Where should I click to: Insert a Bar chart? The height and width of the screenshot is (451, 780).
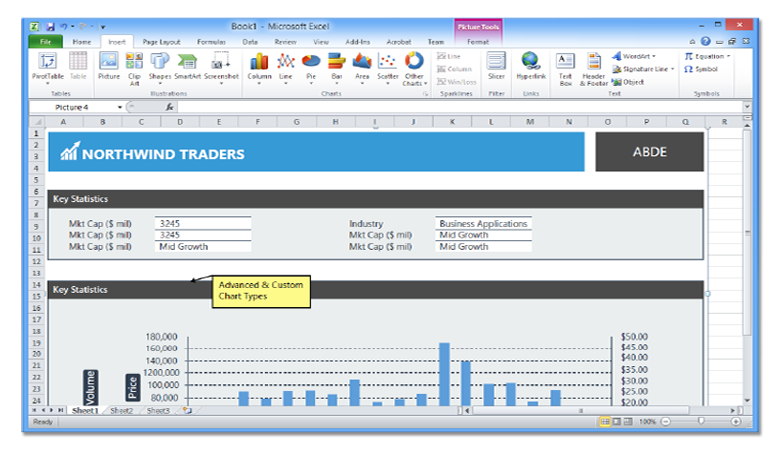pyautogui.click(x=337, y=67)
